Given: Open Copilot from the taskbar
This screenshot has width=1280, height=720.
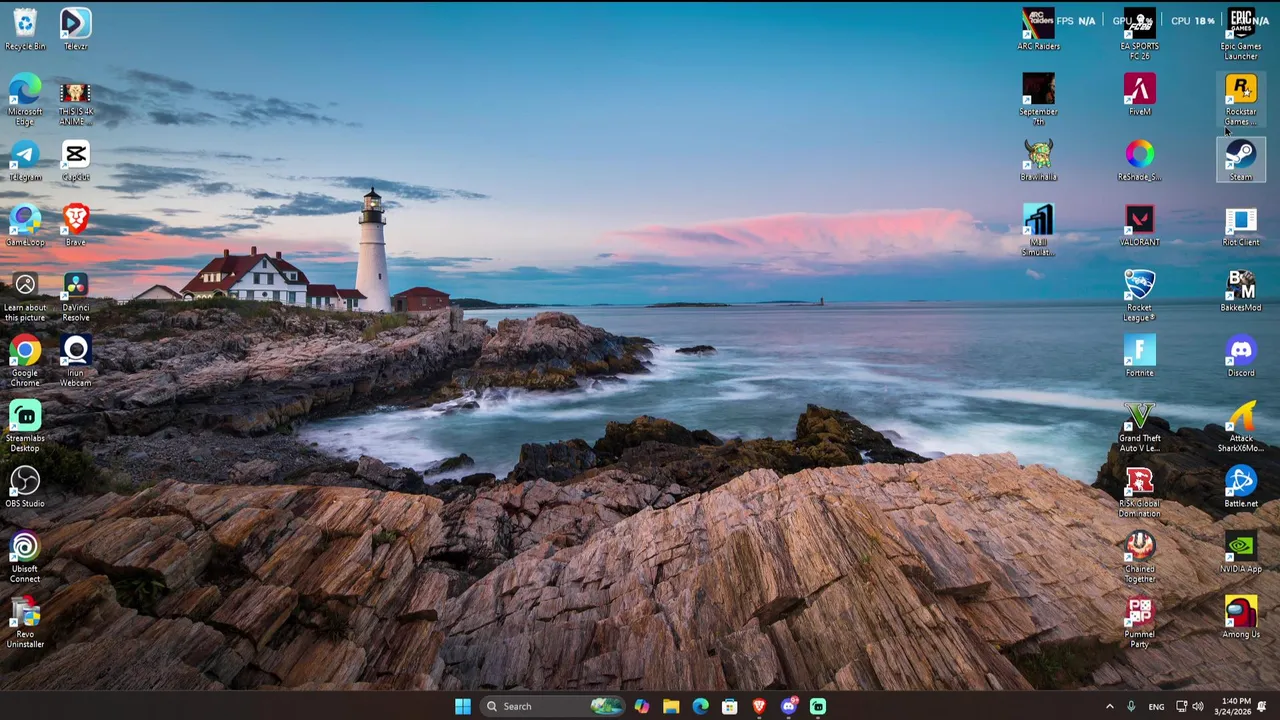Looking at the screenshot, I should tap(641, 706).
